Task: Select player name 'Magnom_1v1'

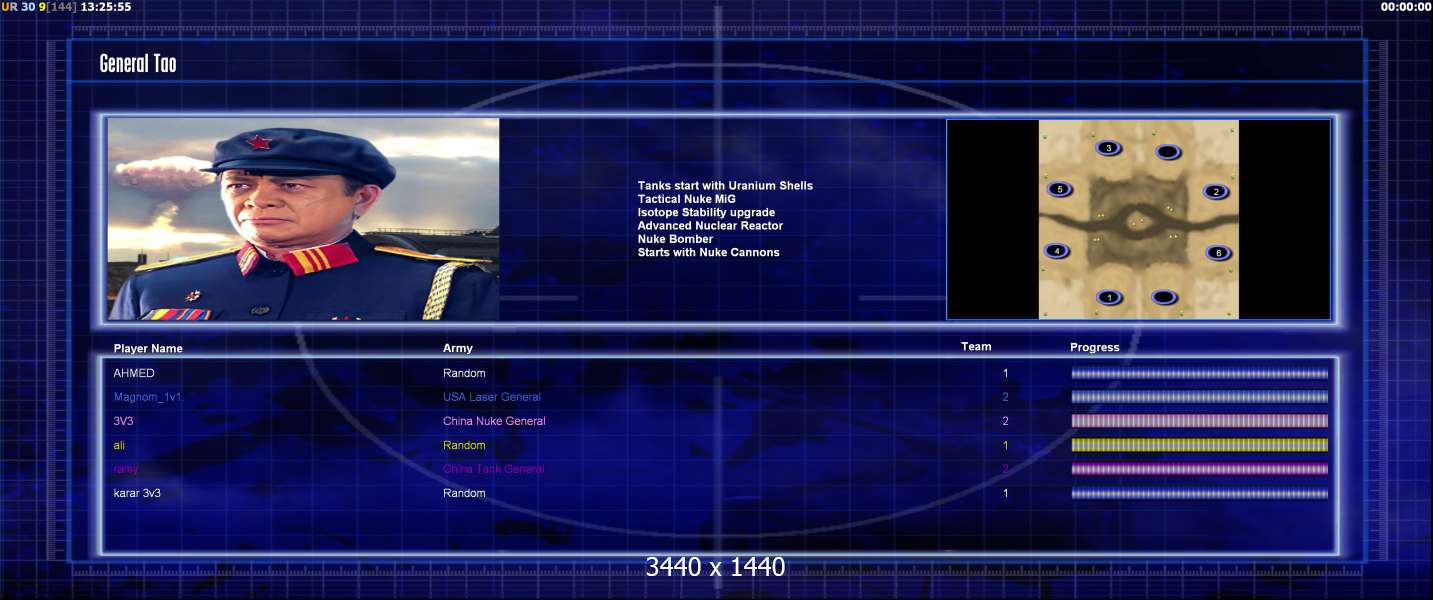Action: tap(148, 397)
